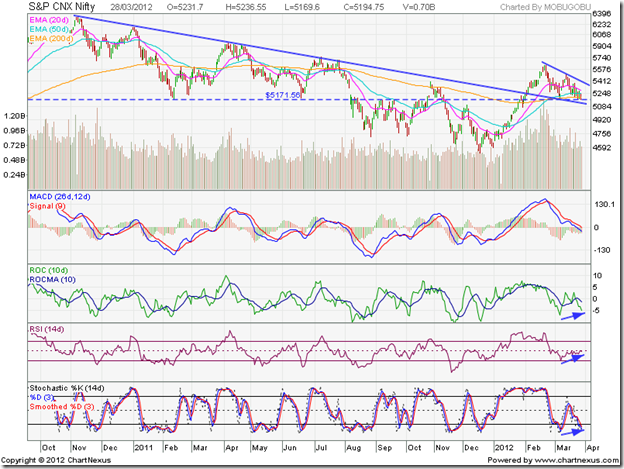Screen dimensions: 624x469
Task: Click the Charted By MOBUGOBU watermark
Action: (x=546, y=7)
